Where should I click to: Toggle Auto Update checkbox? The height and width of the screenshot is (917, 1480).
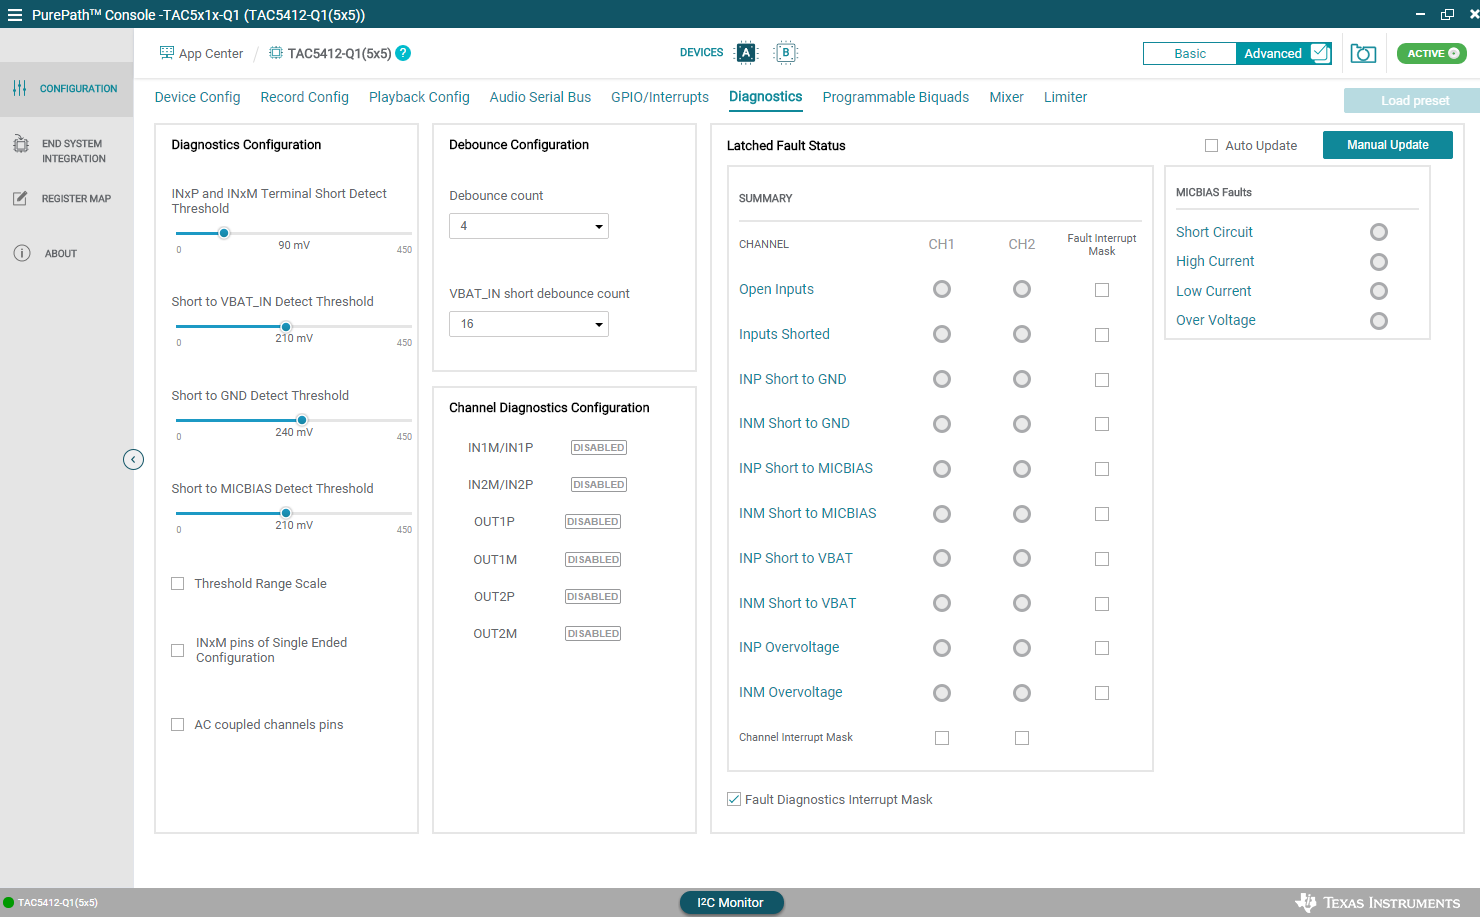pos(1211,146)
